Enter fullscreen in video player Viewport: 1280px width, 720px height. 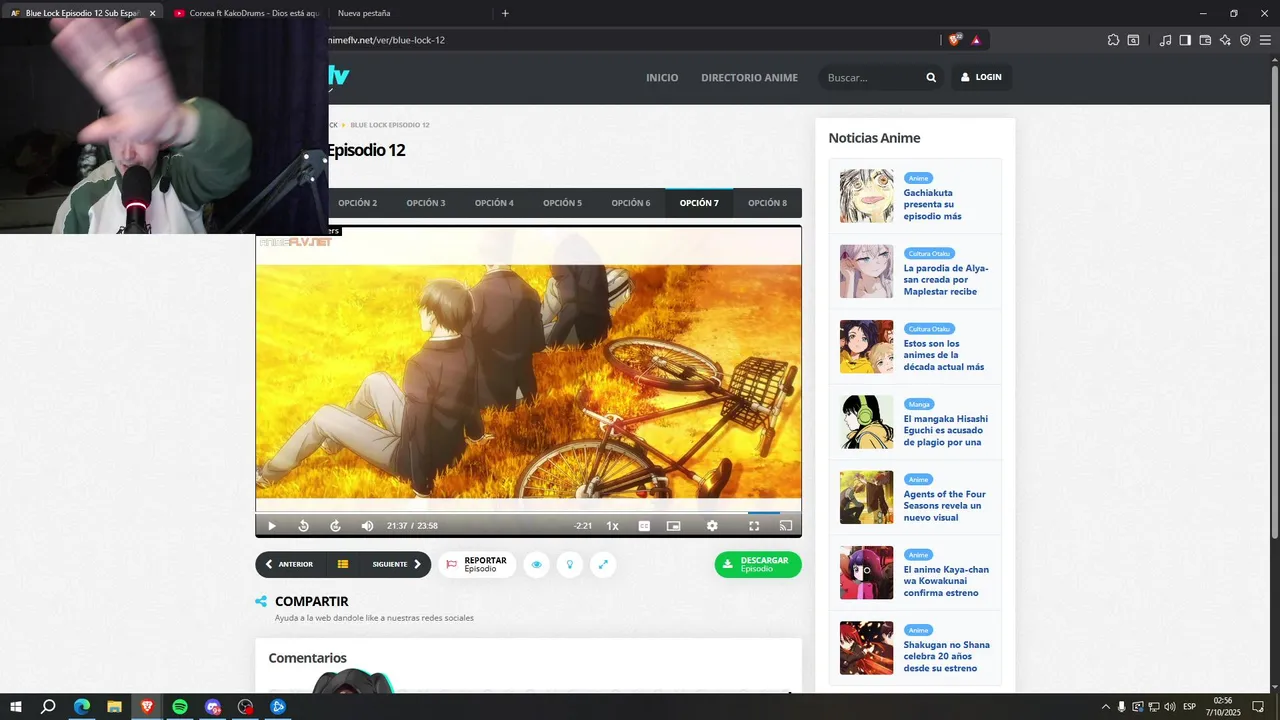pos(754,526)
